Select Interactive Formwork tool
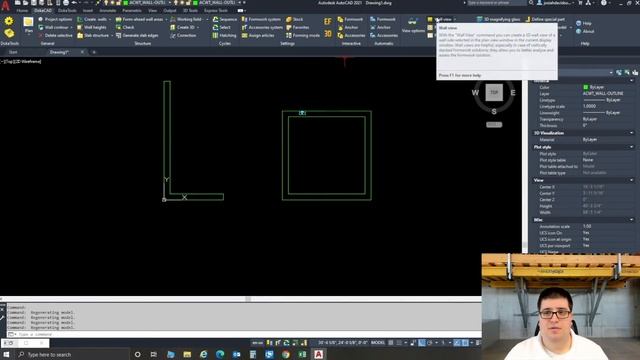Image resolution: width=640 pixels, height=360 pixels. [350, 19]
